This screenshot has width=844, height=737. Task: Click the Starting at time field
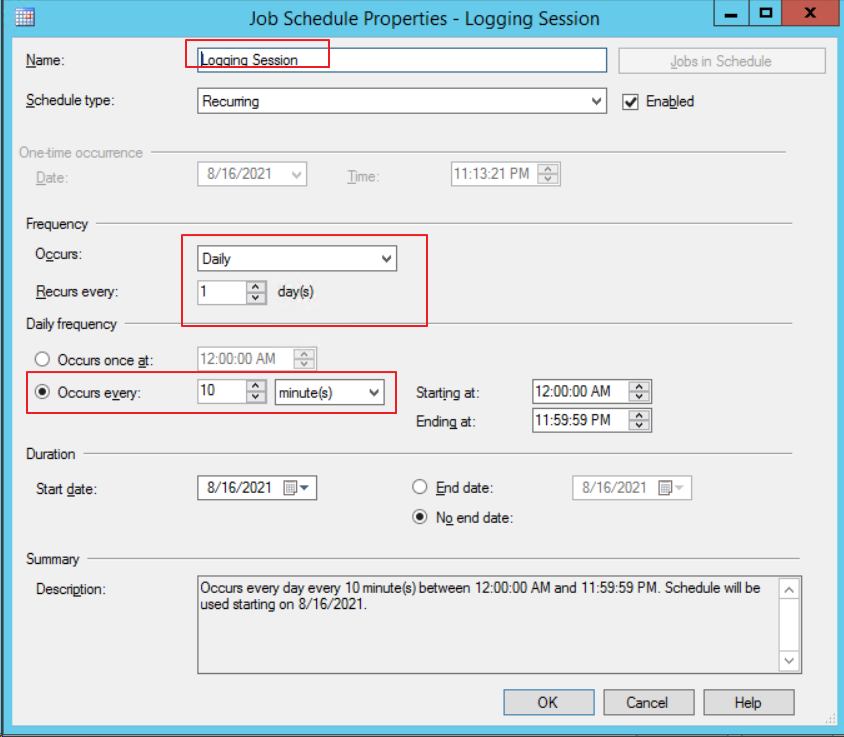click(580, 391)
